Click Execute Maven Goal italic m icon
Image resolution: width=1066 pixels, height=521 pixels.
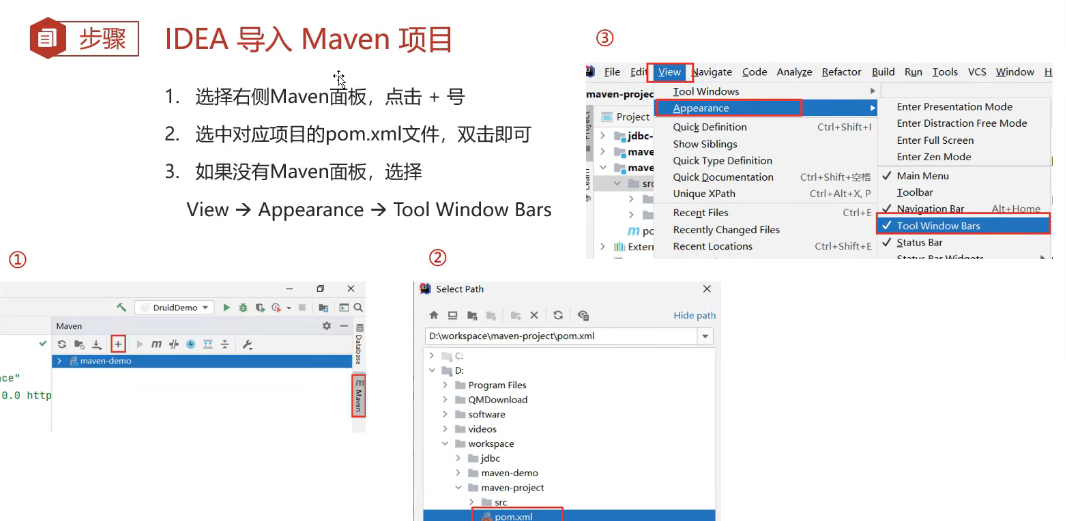tap(156, 344)
